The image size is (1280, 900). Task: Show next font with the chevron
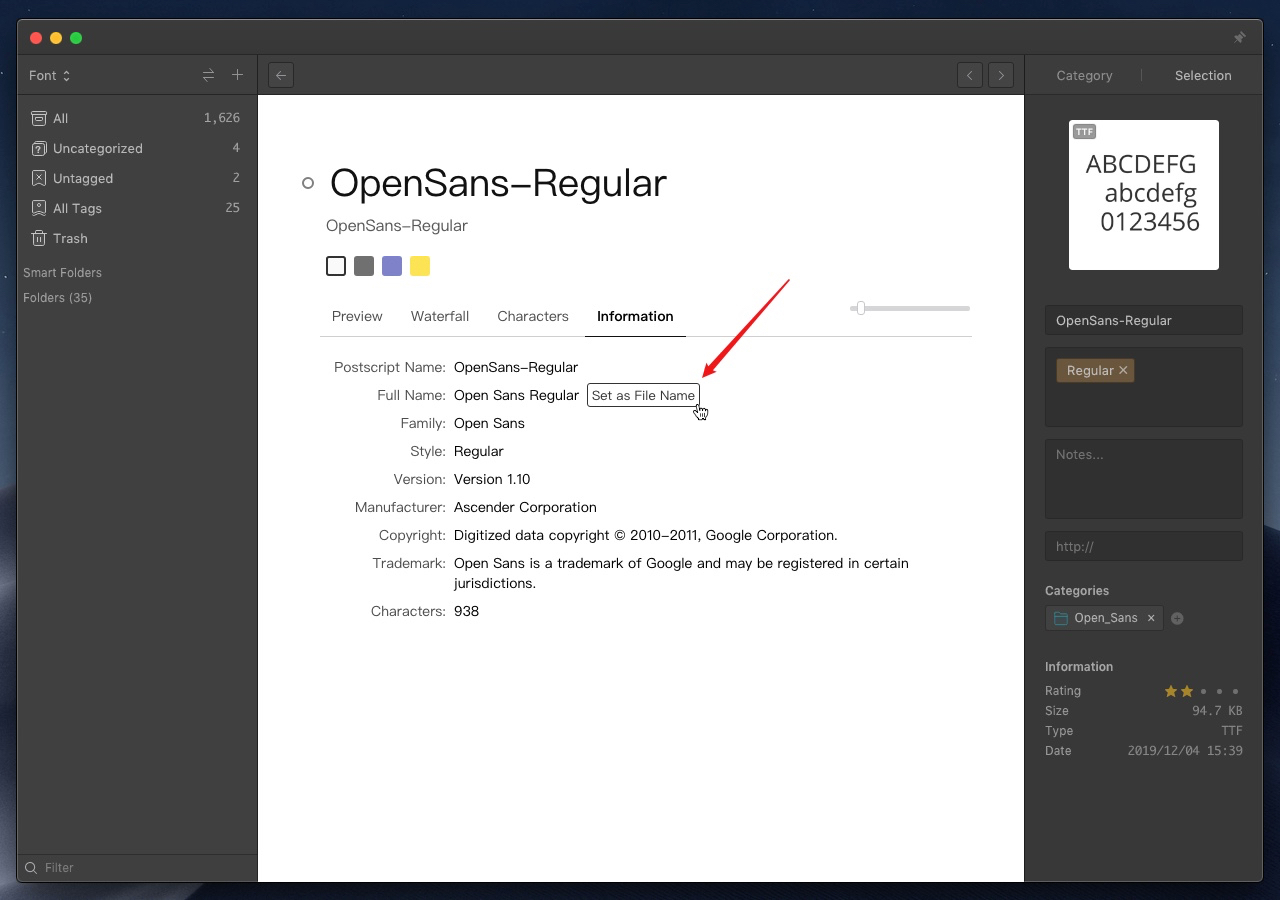(x=1001, y=75)
